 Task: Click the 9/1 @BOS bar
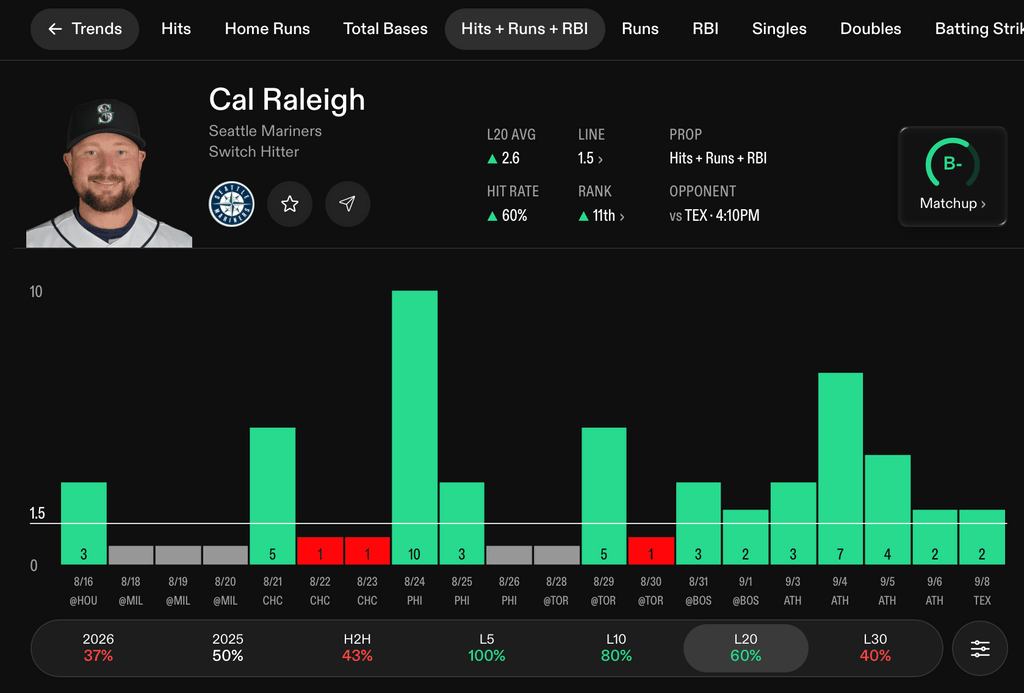pos(746,537)
